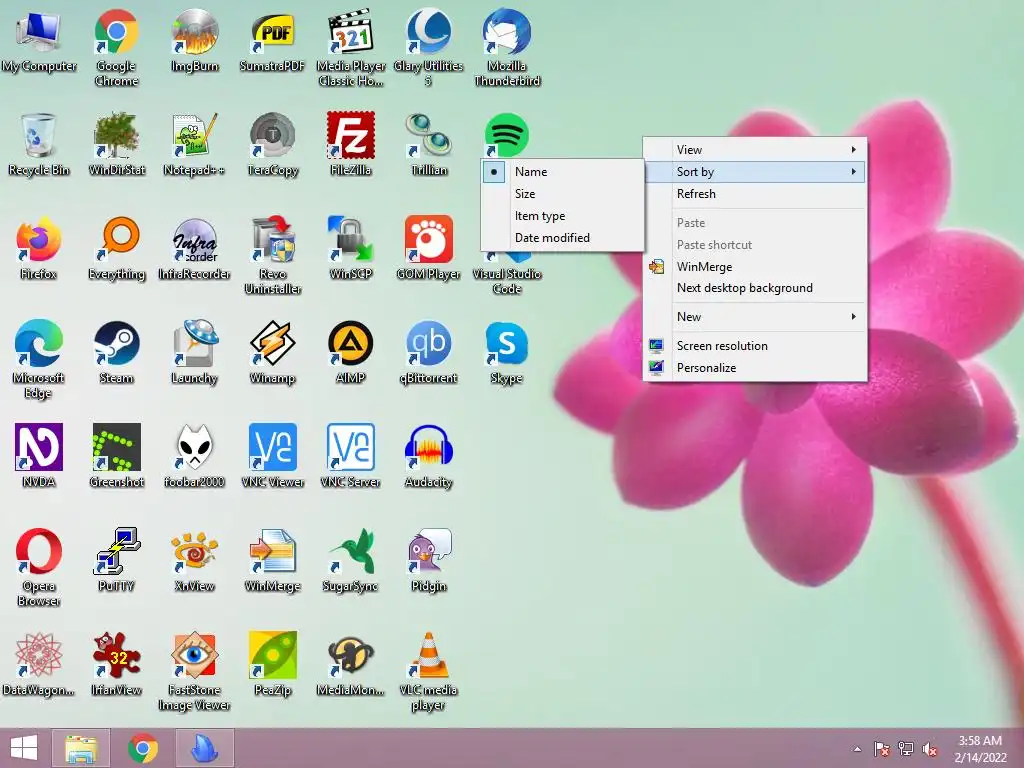Expand the View submenu
Screen dimensions: 1024x768
(x=755, y=150)
